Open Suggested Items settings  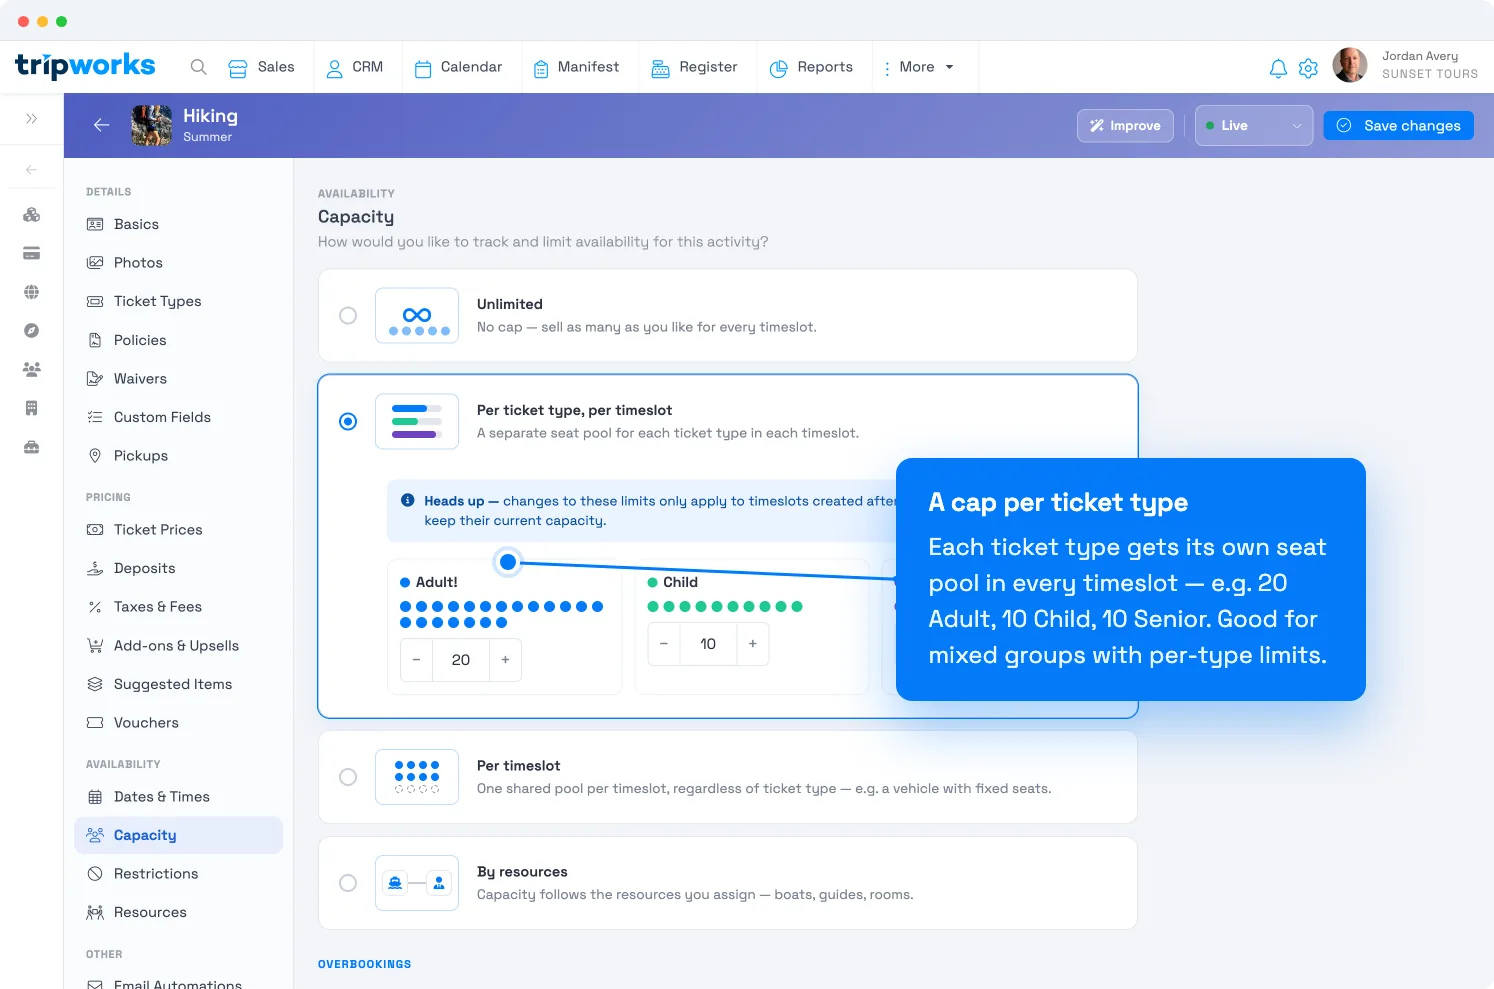179,684
